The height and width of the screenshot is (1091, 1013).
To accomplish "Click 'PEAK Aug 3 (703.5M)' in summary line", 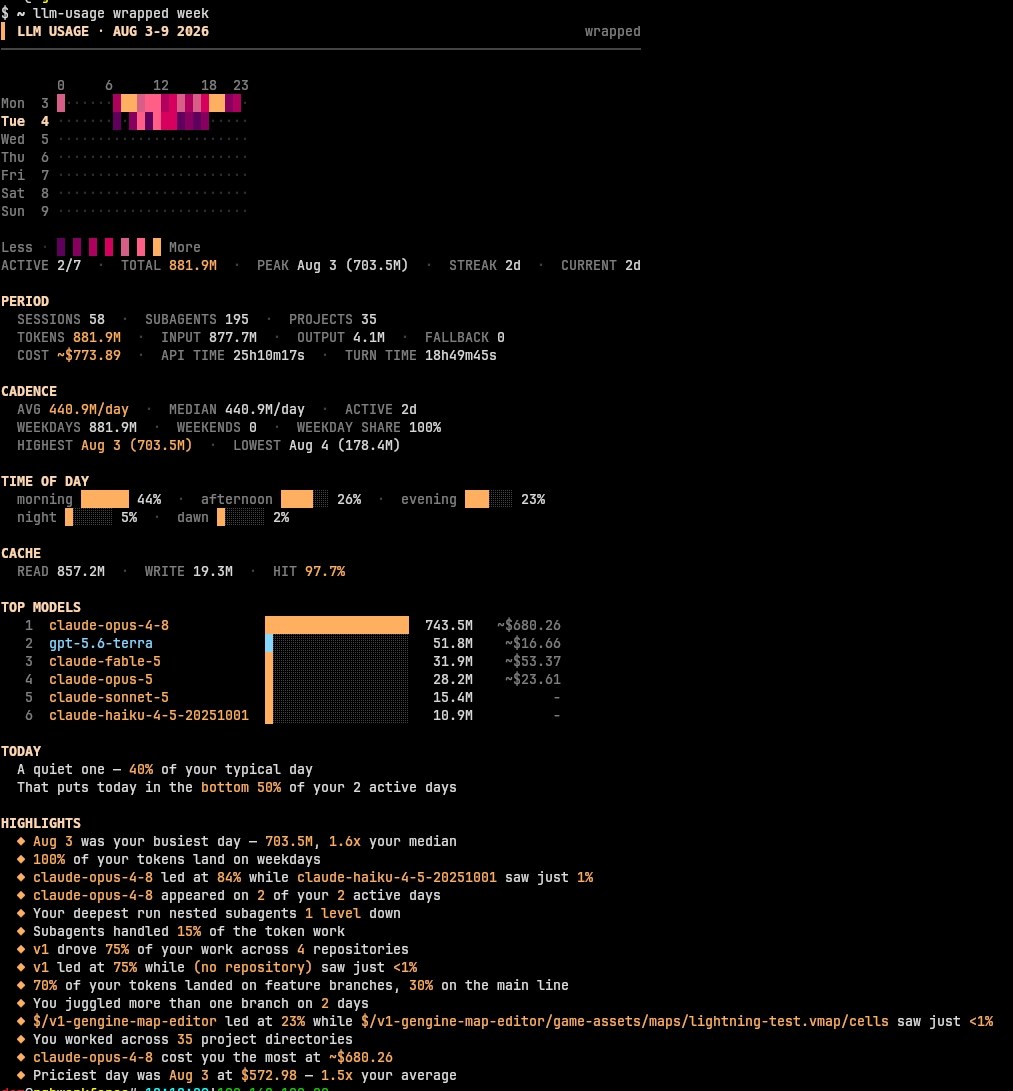I will pyautogui.click(x=333, y=266).
